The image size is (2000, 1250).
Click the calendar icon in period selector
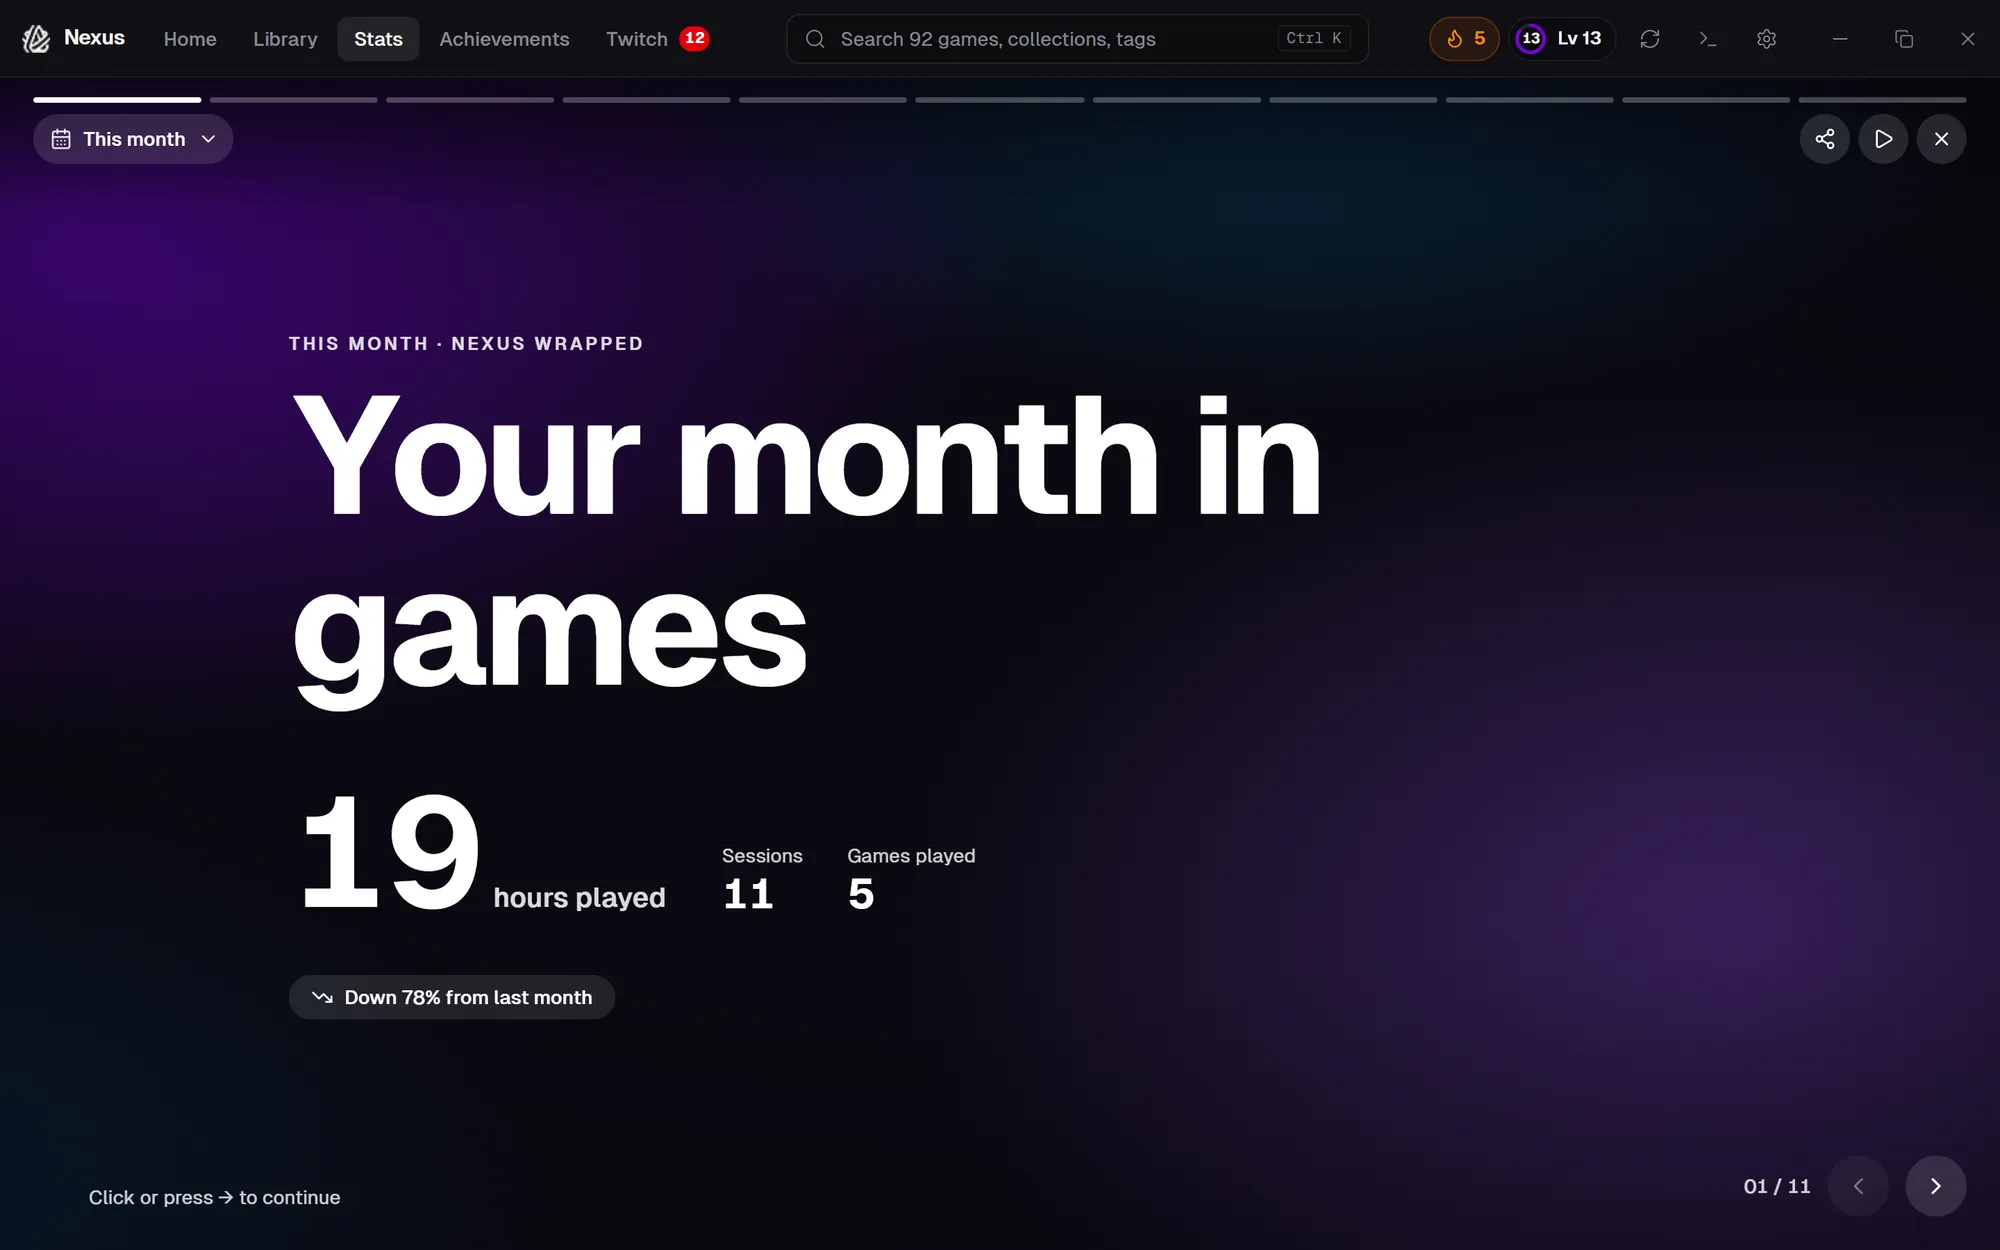61,139
